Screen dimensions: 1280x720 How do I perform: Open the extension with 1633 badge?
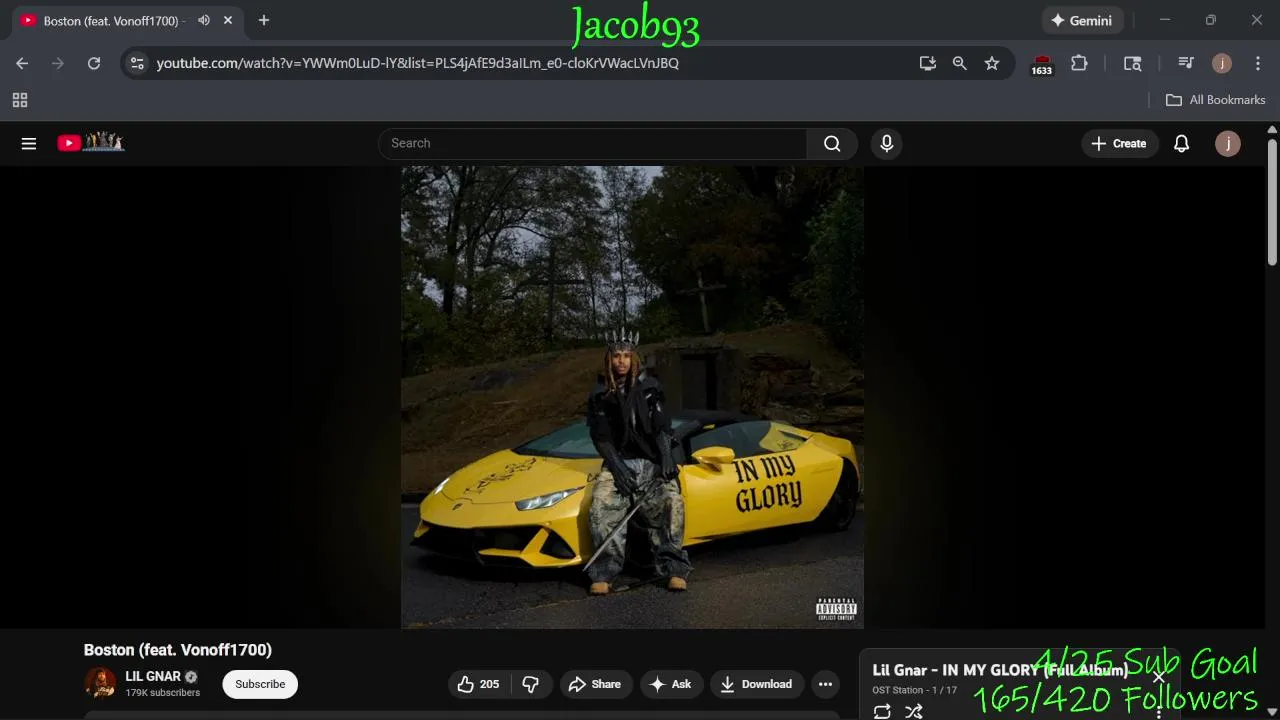click(x=1042, y=64)
